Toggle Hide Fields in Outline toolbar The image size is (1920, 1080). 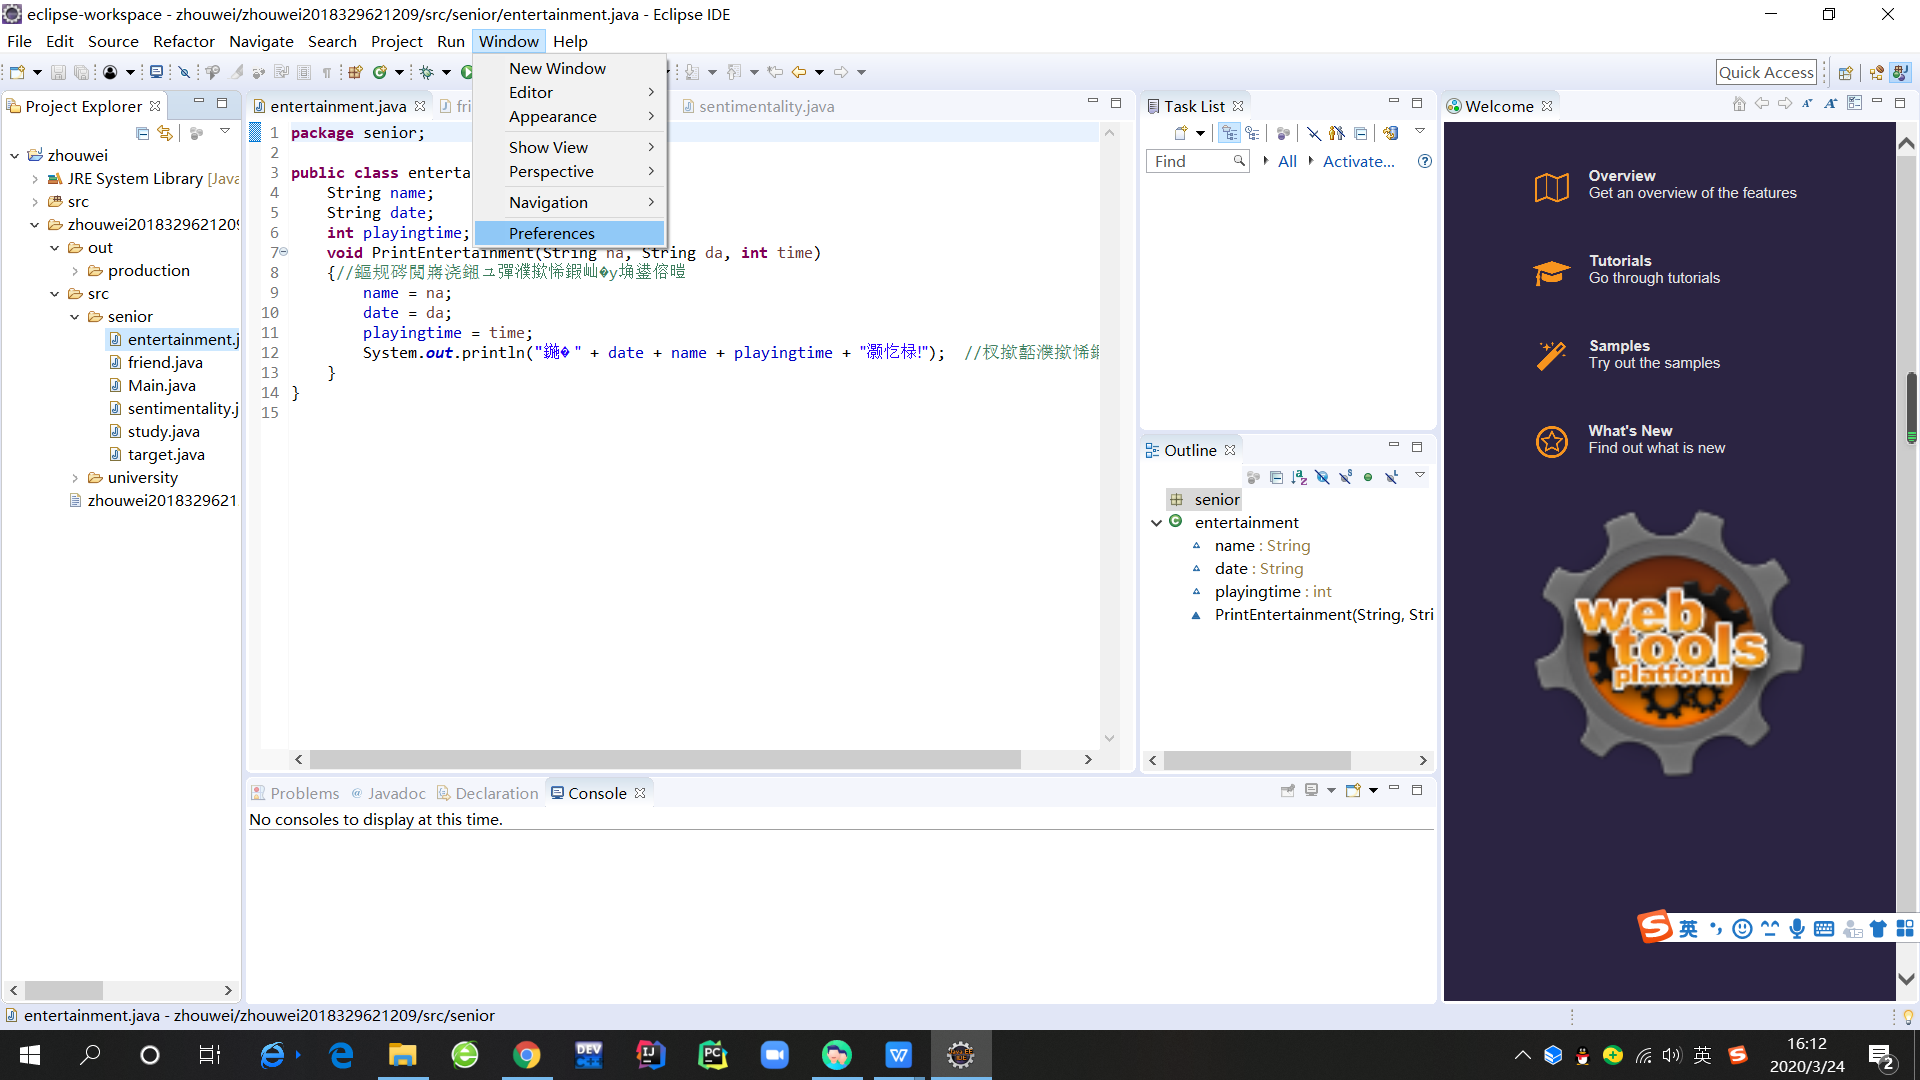tap(1322, 478)
